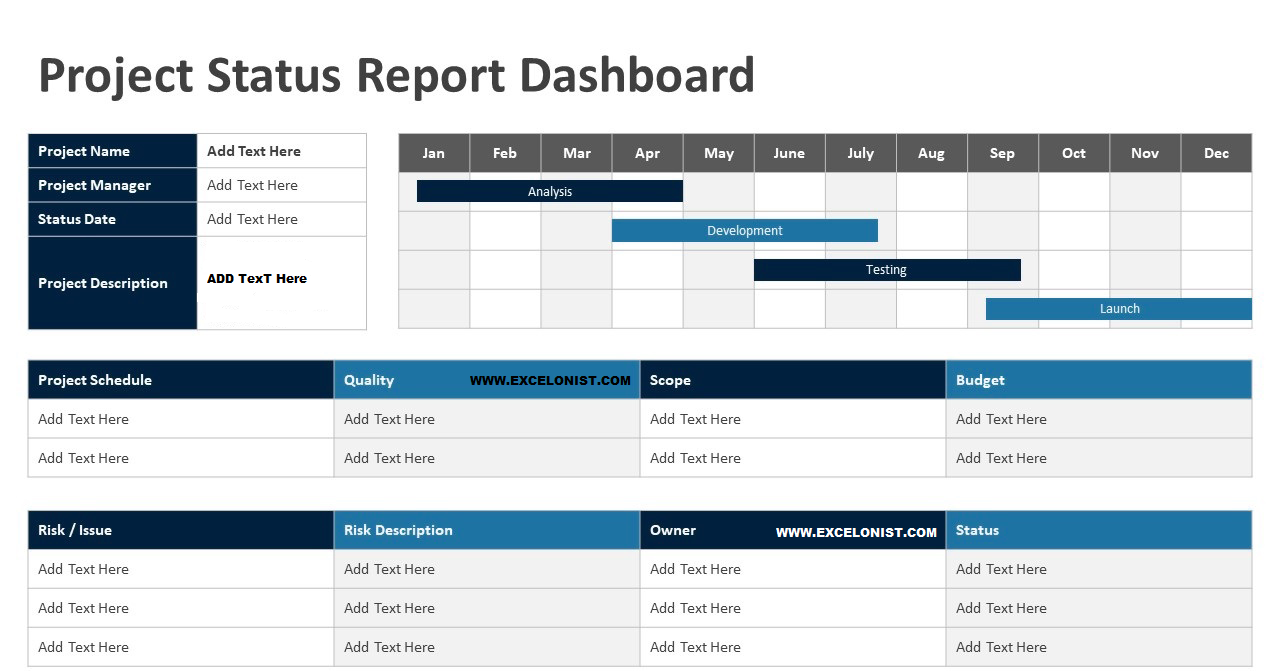Click the Jan column header
The height and width of the screenshot is (671, 1280).
tap(433, 153)
